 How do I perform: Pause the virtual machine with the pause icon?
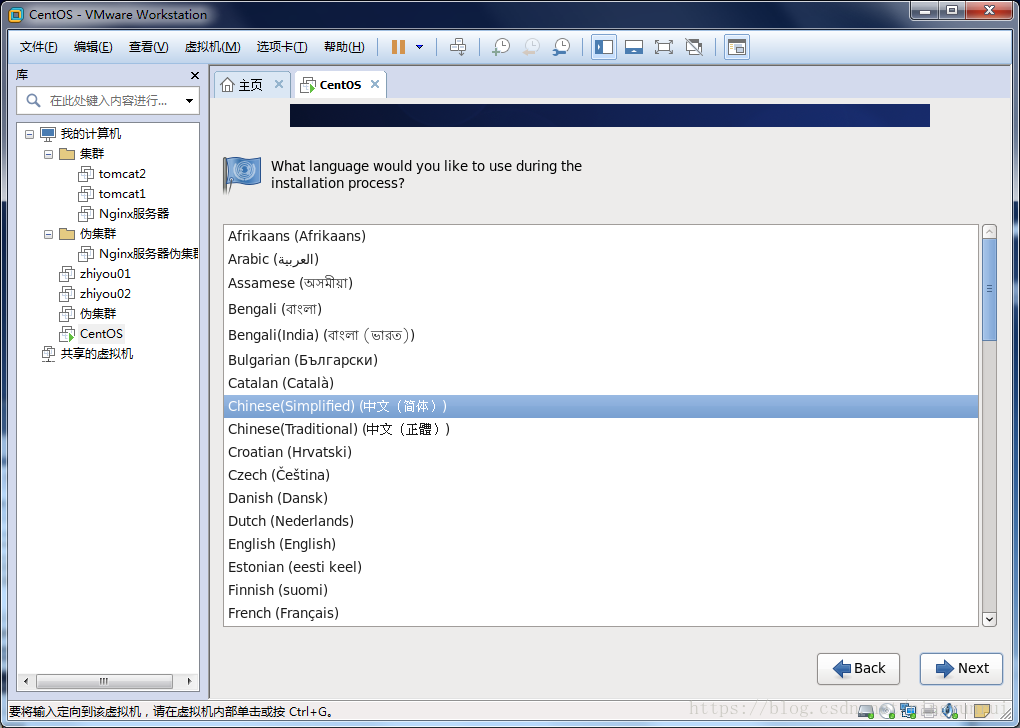(x=398, y=47)
